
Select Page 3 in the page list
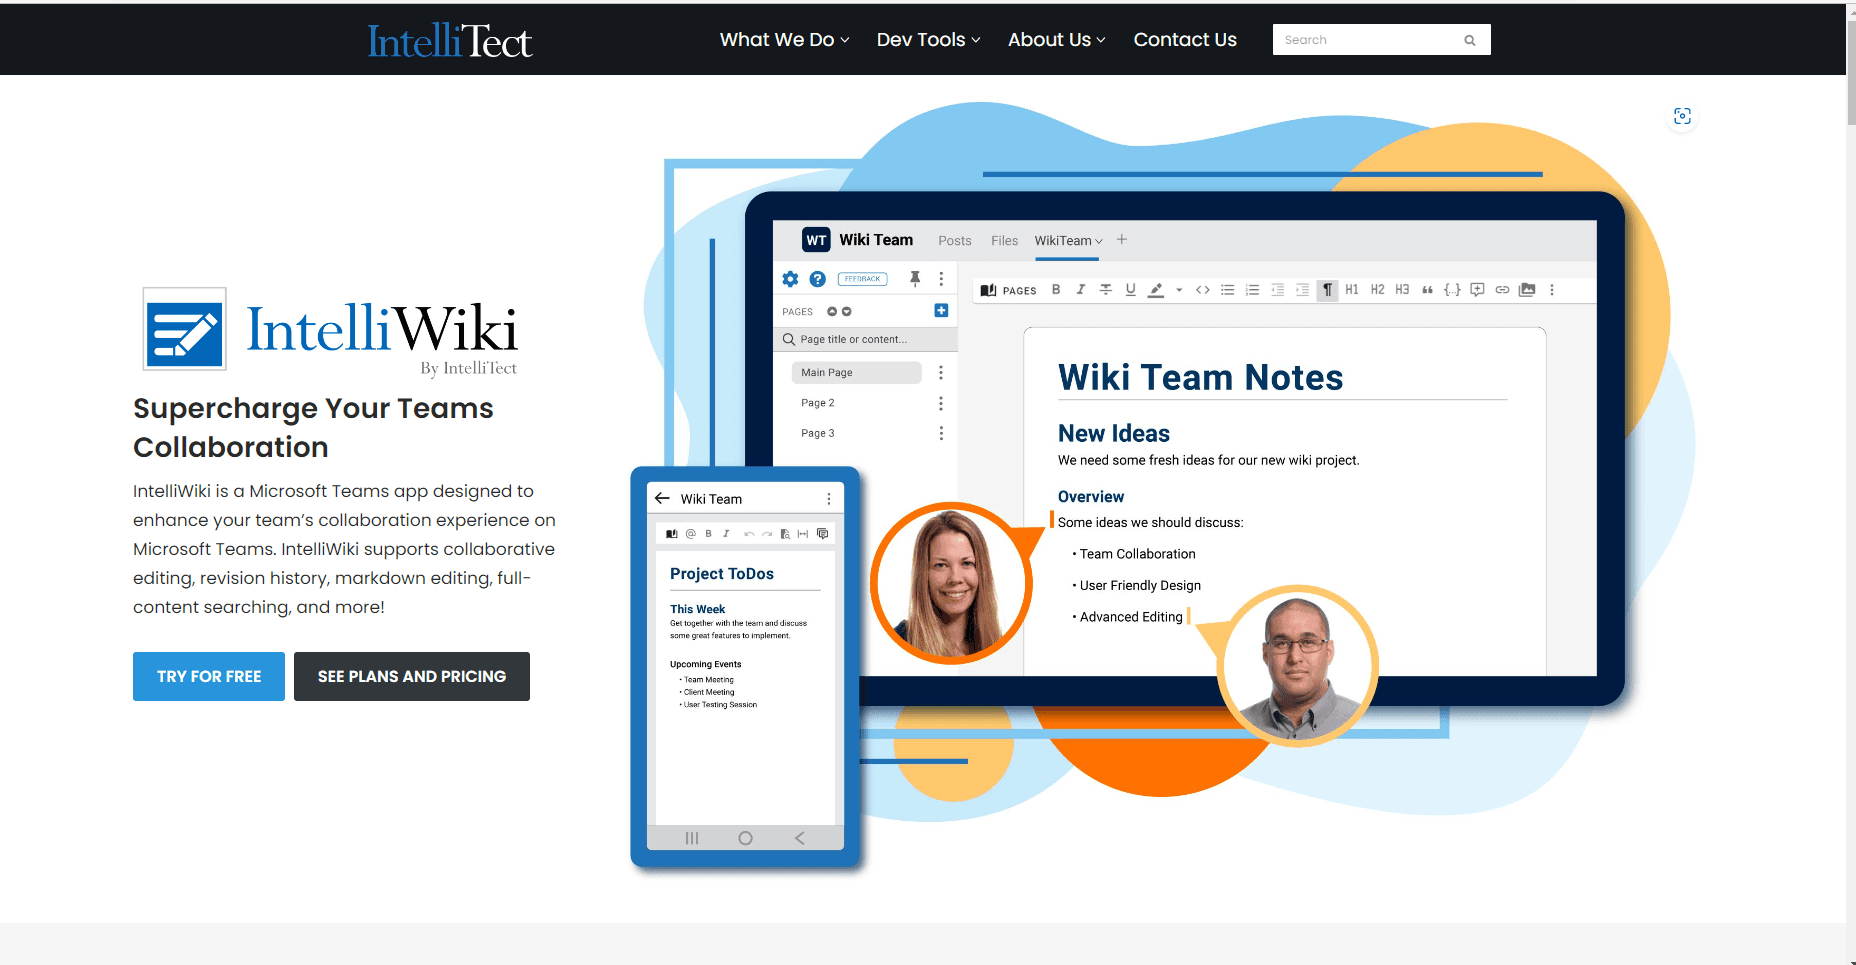click(818, 433)
